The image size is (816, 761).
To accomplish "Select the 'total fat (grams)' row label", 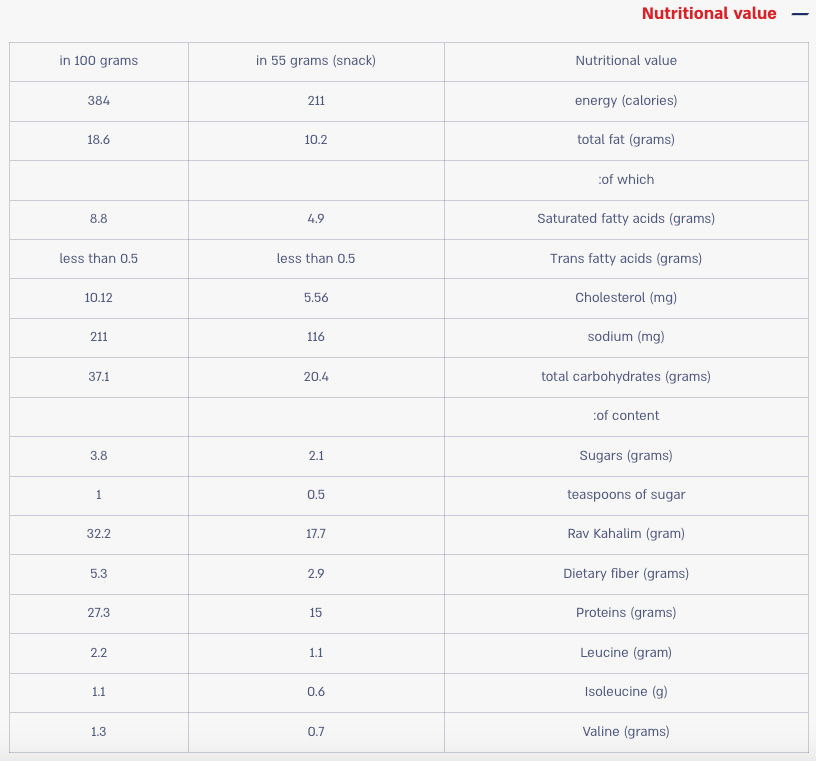I will coord(626,140).
